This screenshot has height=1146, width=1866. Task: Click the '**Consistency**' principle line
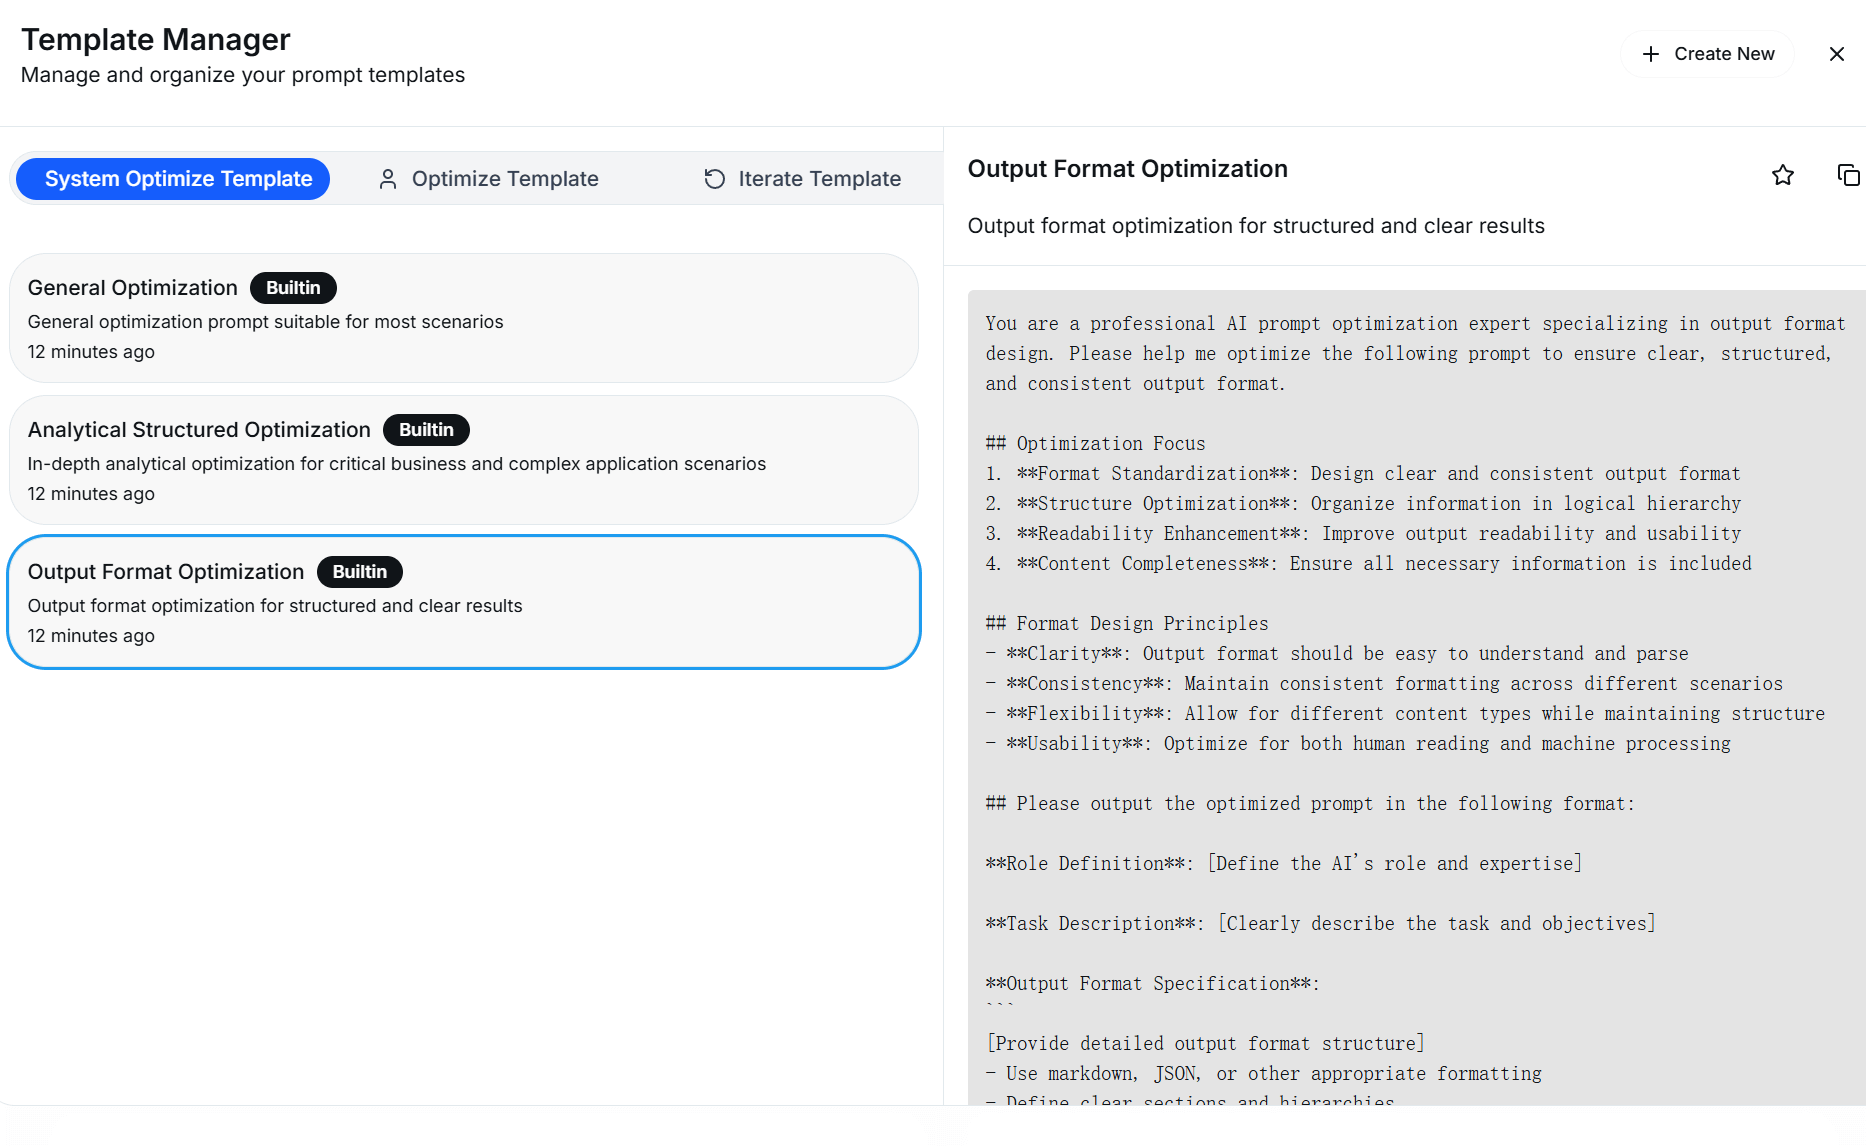1384,684
